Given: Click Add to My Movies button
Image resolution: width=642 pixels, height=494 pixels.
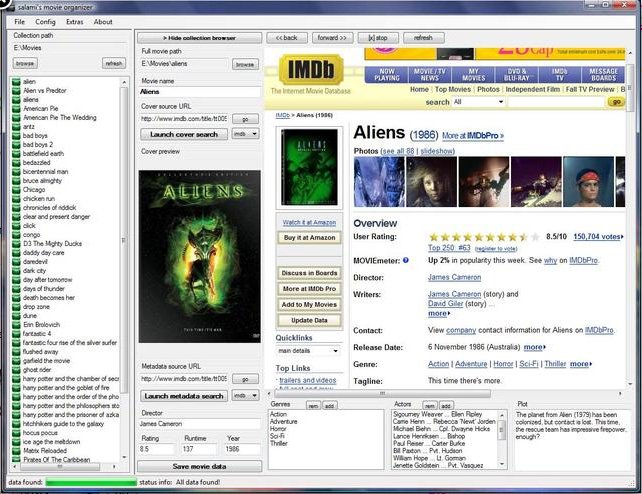Looking at the screenshot, I should pos(310,305).
